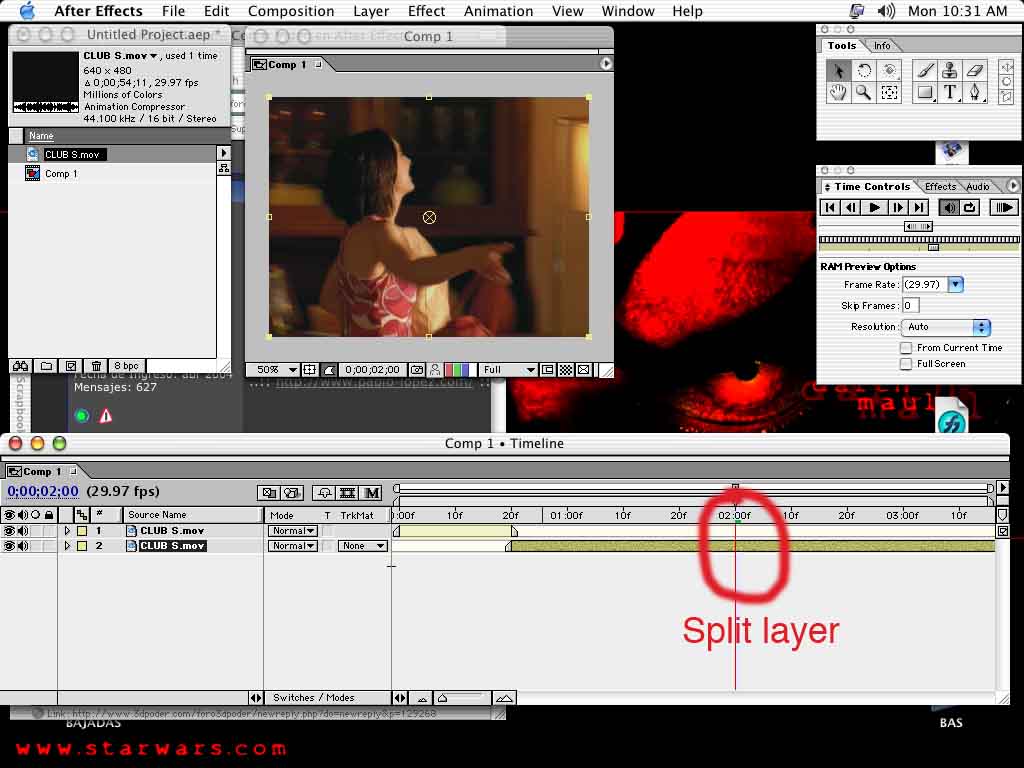Image resolution: width=1024 pixels, height=768 pixels.
Task: Open the TrkMat None dropdown of layer 2
Action: (362, 546)
